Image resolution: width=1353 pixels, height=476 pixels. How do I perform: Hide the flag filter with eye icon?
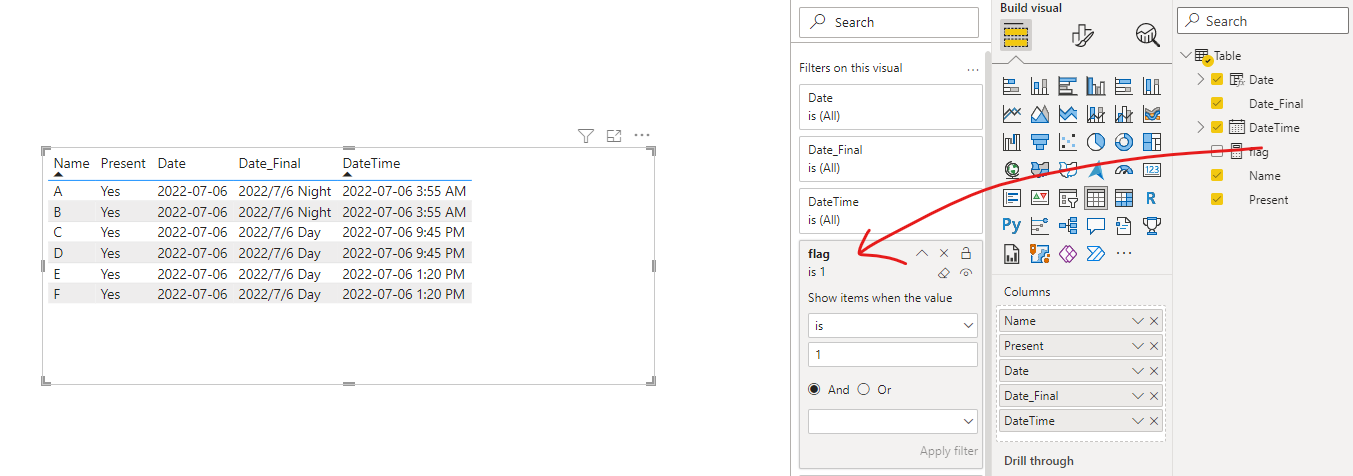tap(966, 273)
